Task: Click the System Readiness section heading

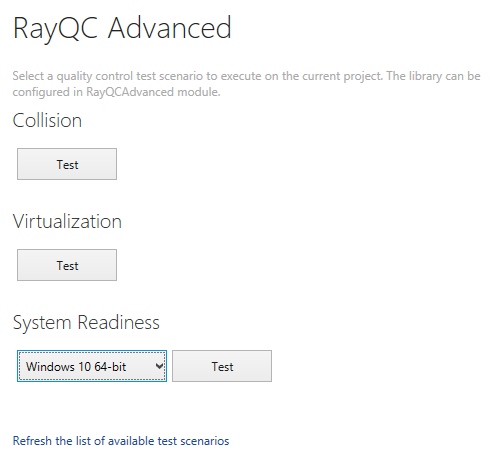Action: pos(86,323)
